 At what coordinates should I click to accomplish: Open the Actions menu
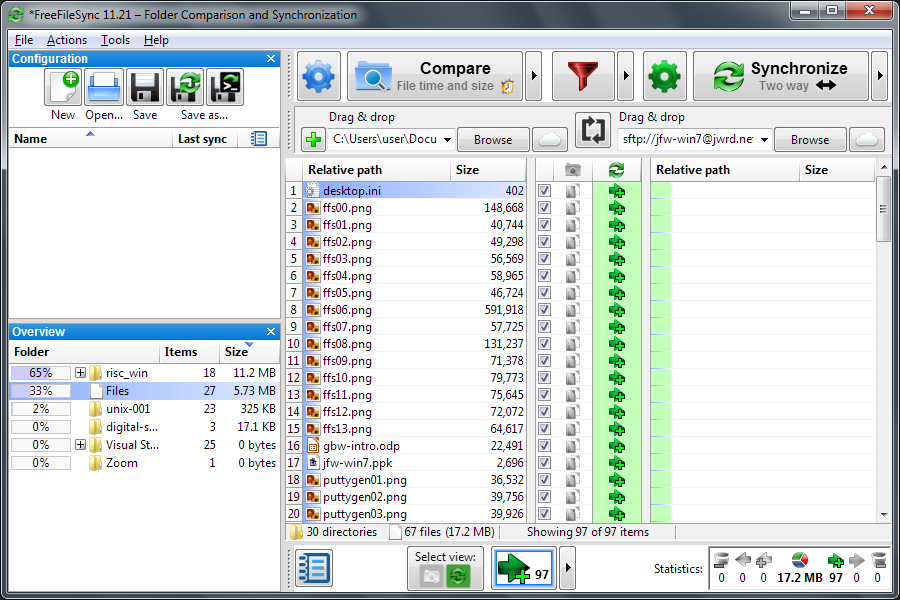[67, 40]
